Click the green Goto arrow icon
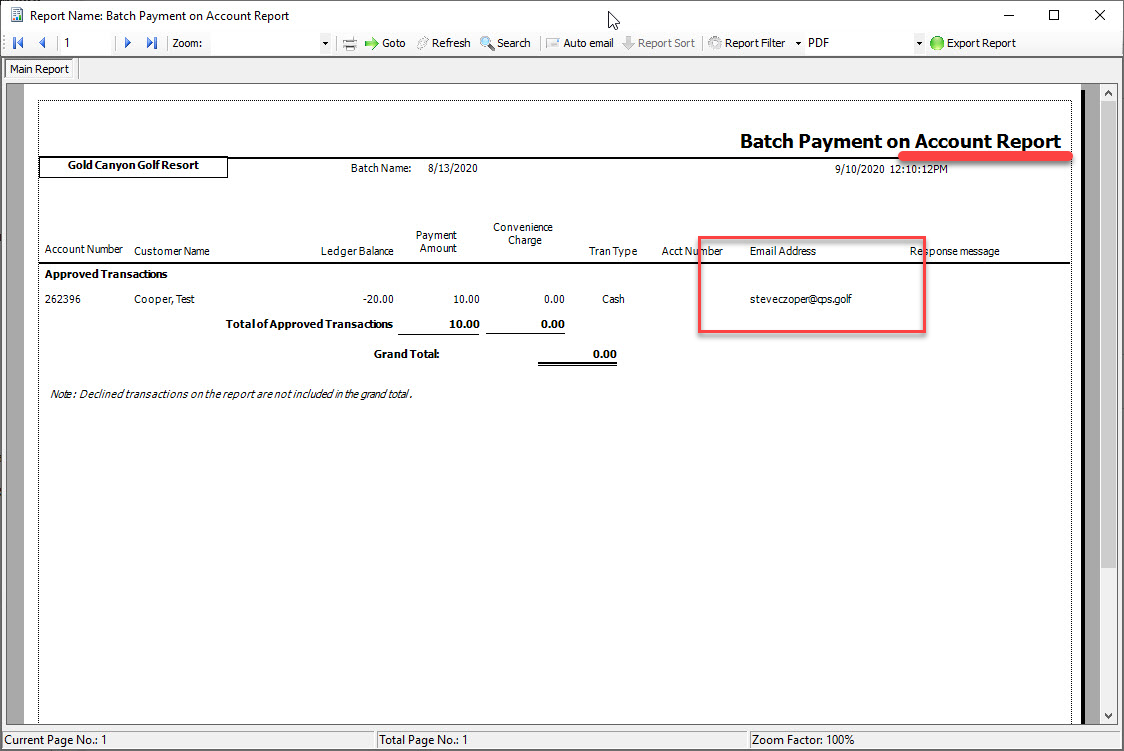Image resolution: width=1124 pixels, height=751 pixels. point(370,42)
